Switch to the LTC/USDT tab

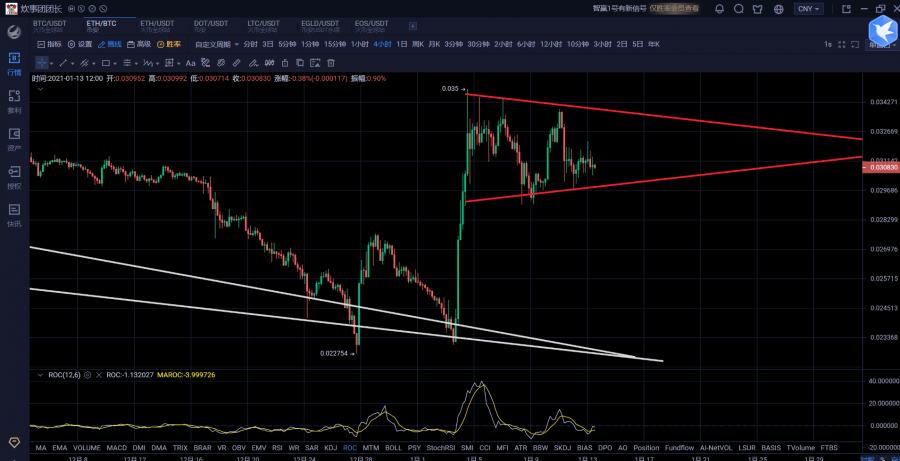click(264, 26)
